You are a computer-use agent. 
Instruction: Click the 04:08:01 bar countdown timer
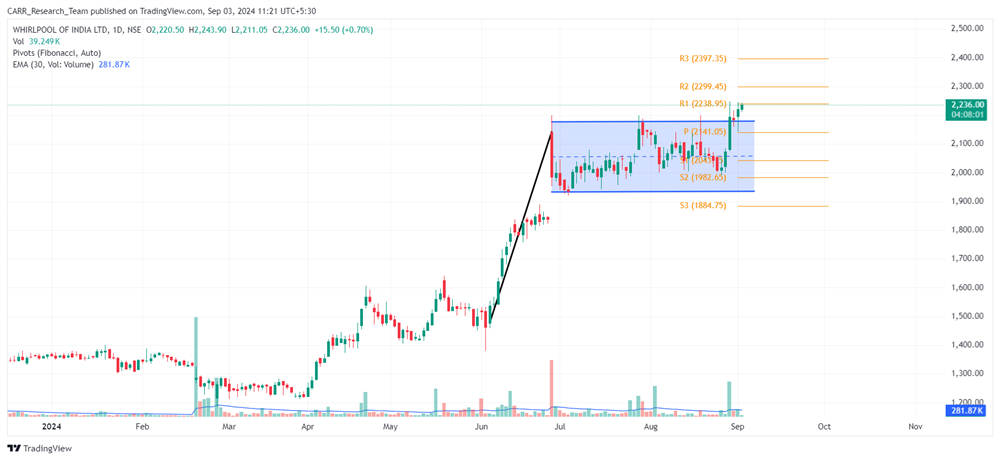[x=967, y=114]
